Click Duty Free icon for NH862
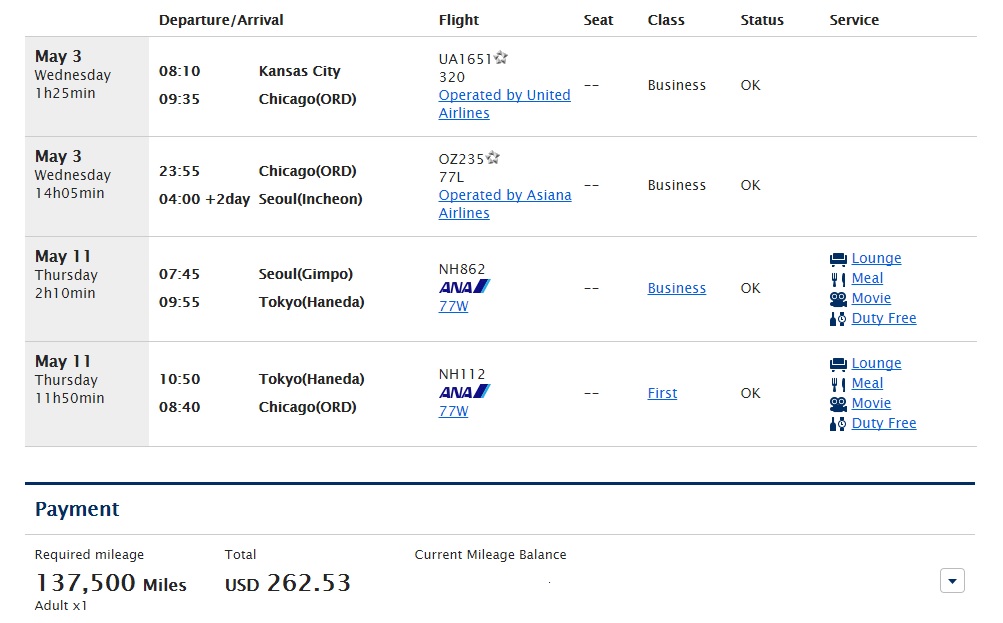The image size is (1003, 623). pyautogui.click(x=838, y=319)
